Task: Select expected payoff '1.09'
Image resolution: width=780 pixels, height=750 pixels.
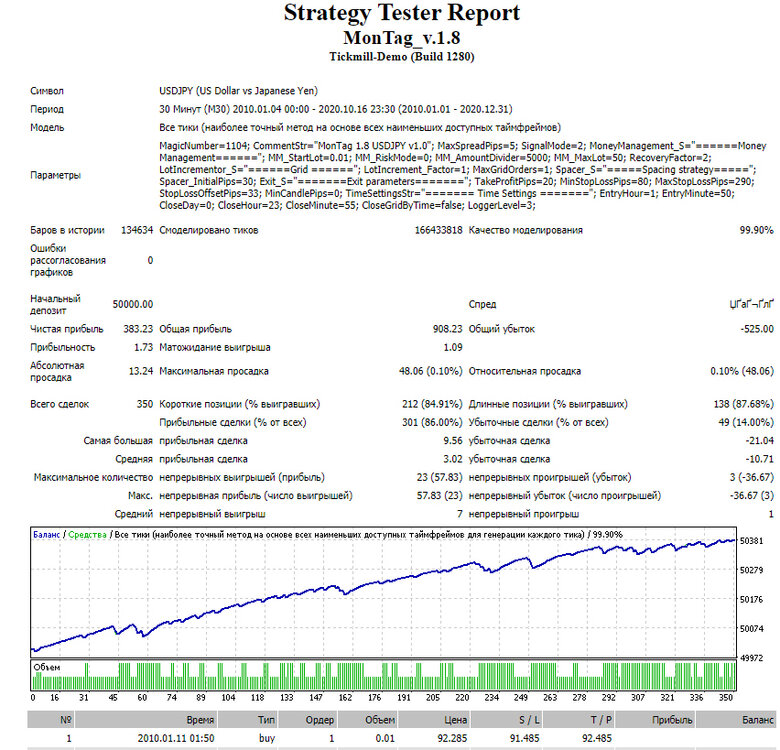Action: click(453, 348)
